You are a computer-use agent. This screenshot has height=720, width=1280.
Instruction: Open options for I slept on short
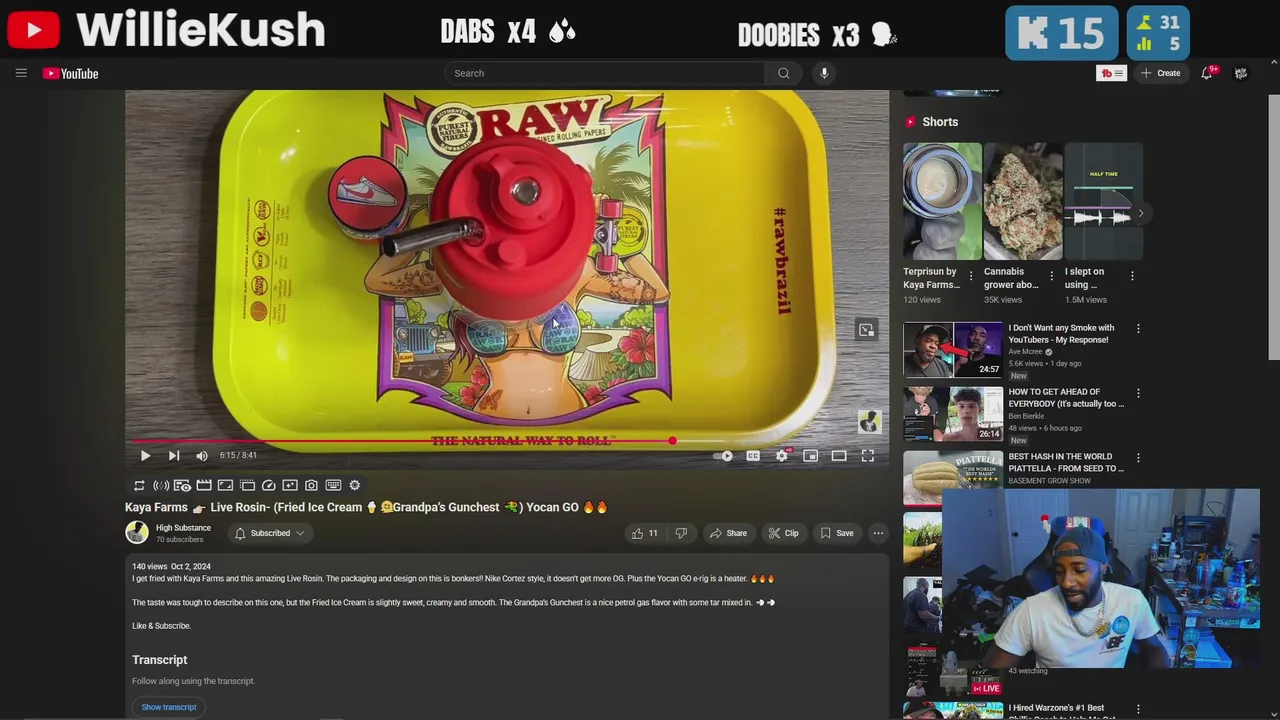click(1132, 276)
